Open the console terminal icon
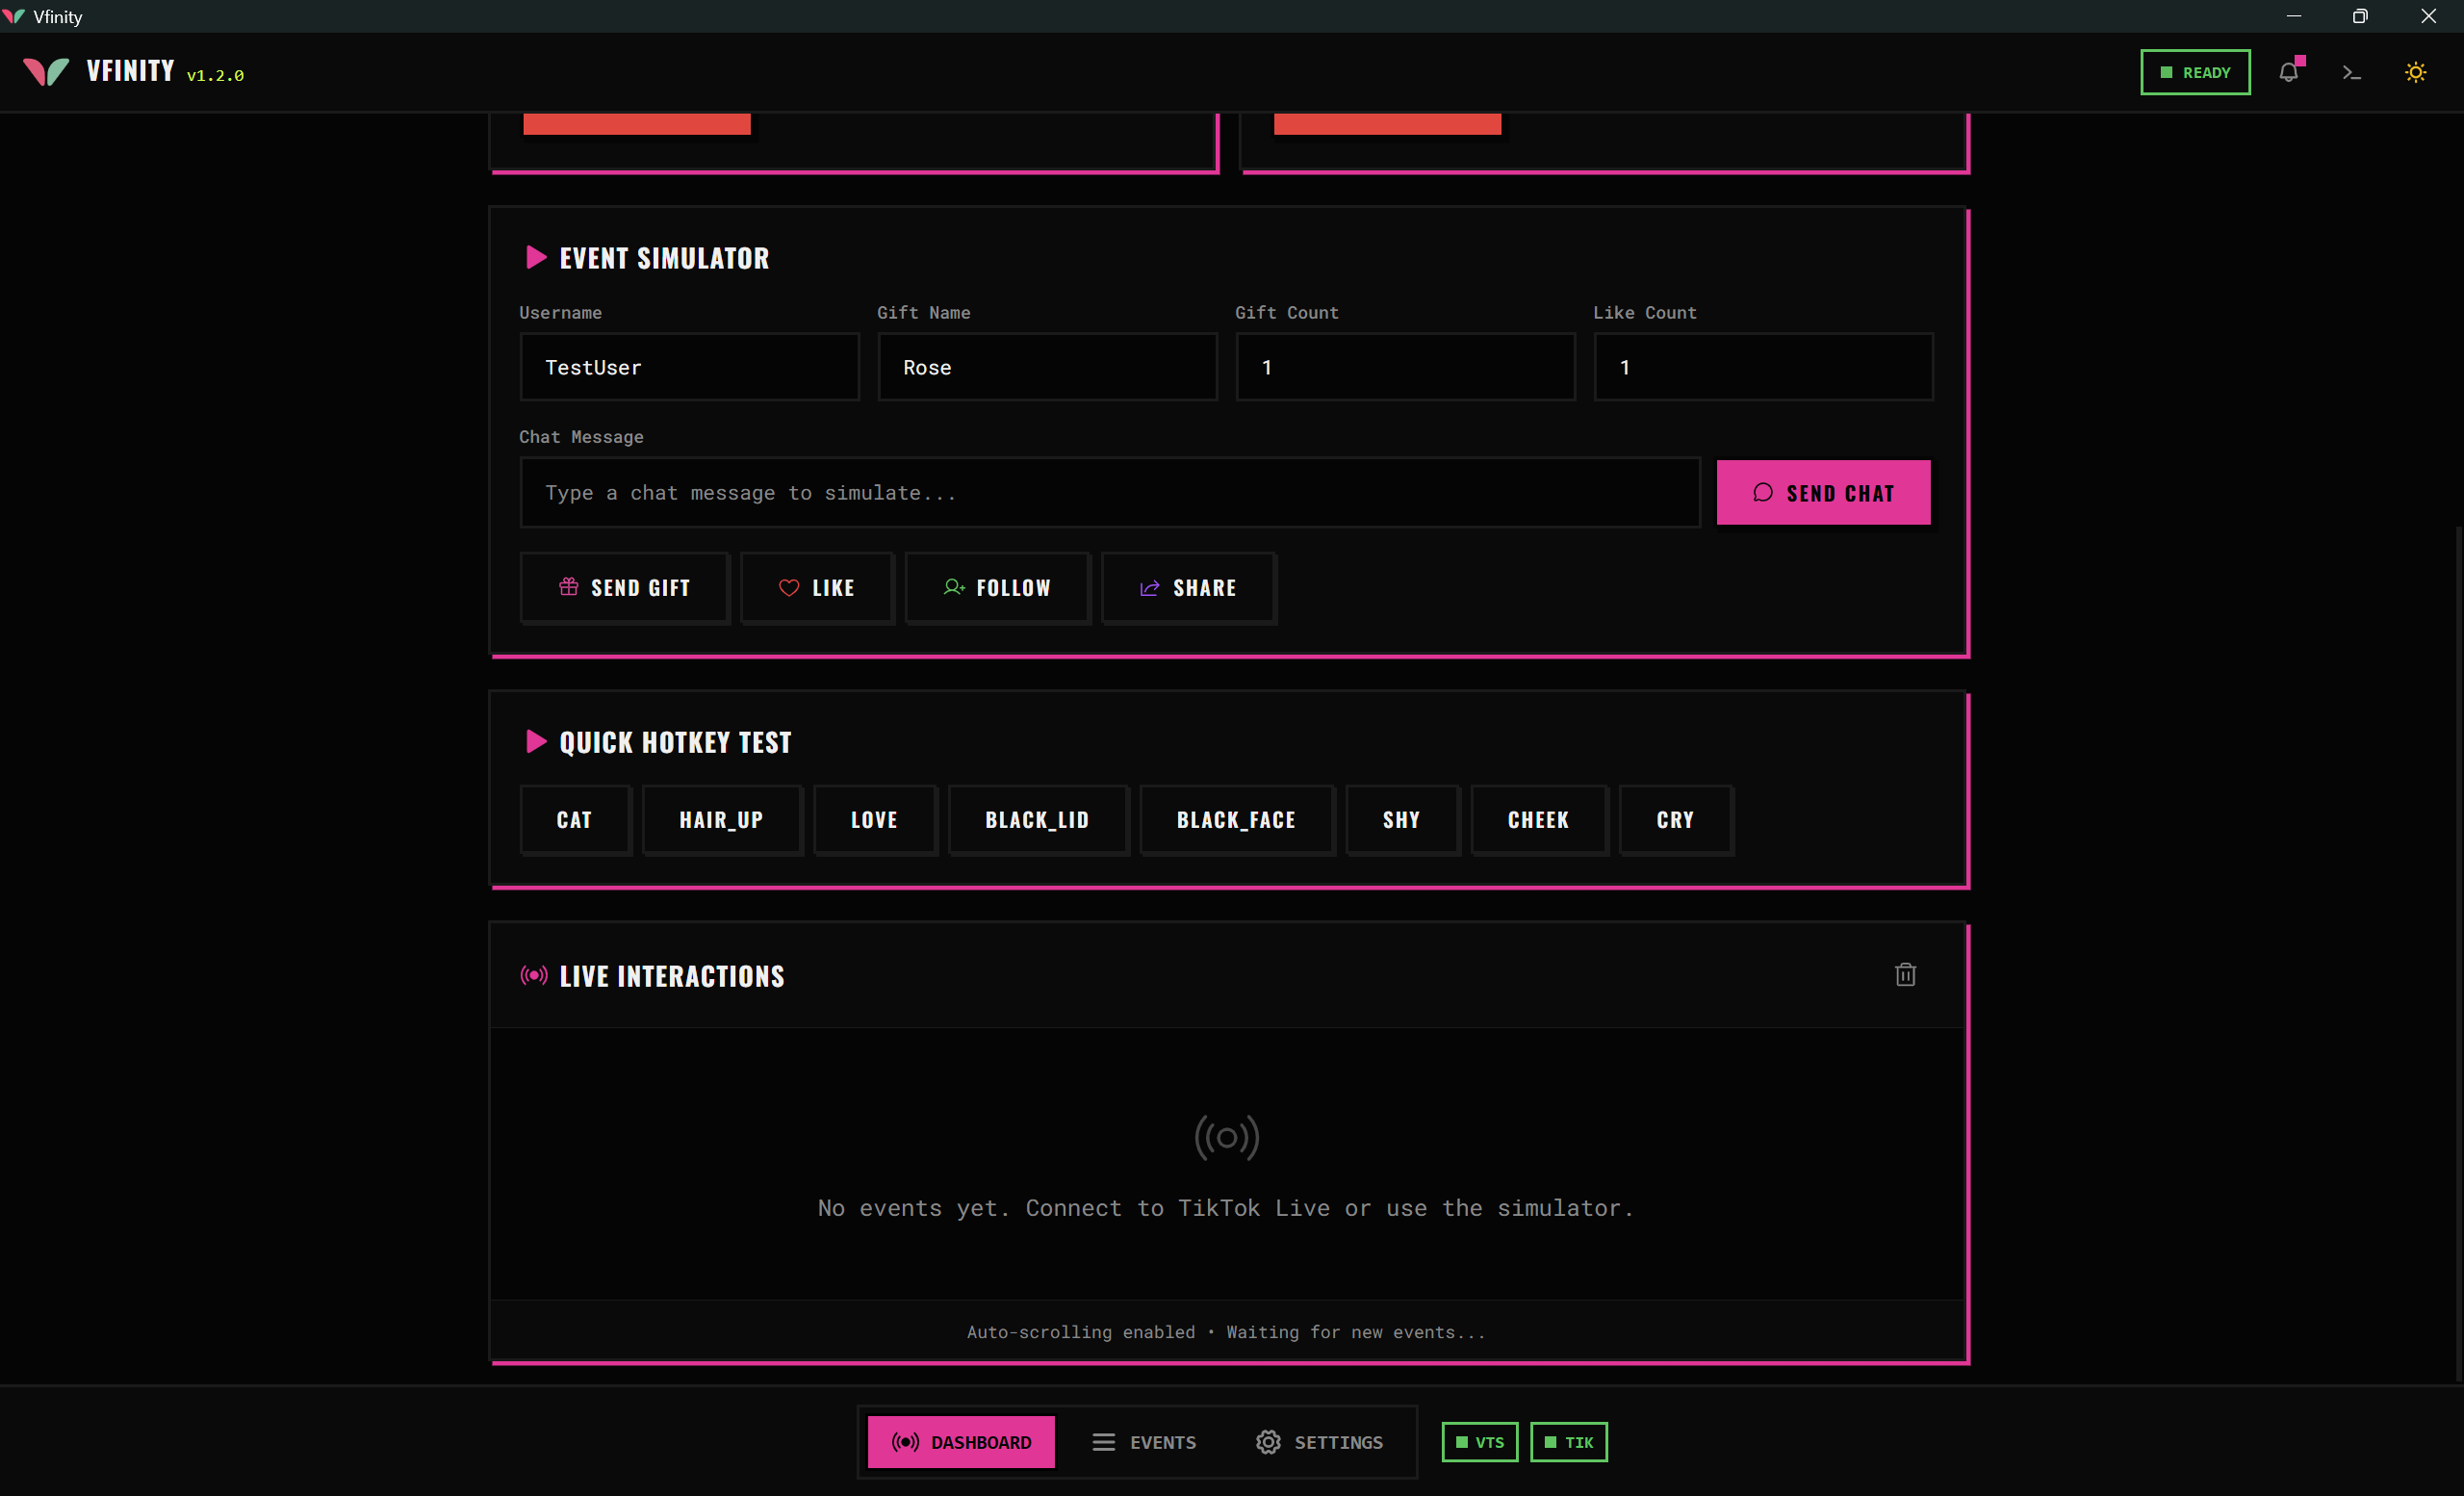Viewport: 2464px width, 1496px height. pyautogui.click(x=2352, y=72)
